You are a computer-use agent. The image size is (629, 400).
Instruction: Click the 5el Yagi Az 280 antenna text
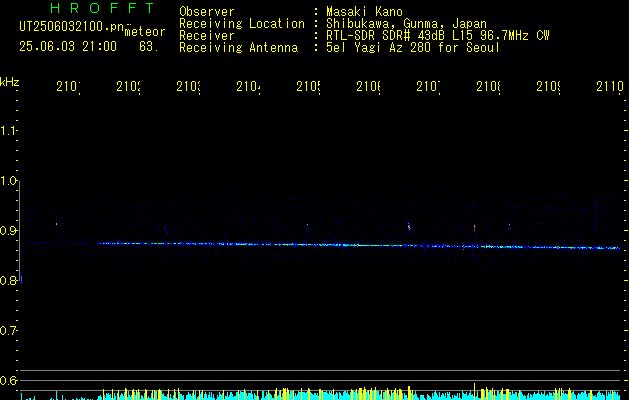(x=413, y=48)
